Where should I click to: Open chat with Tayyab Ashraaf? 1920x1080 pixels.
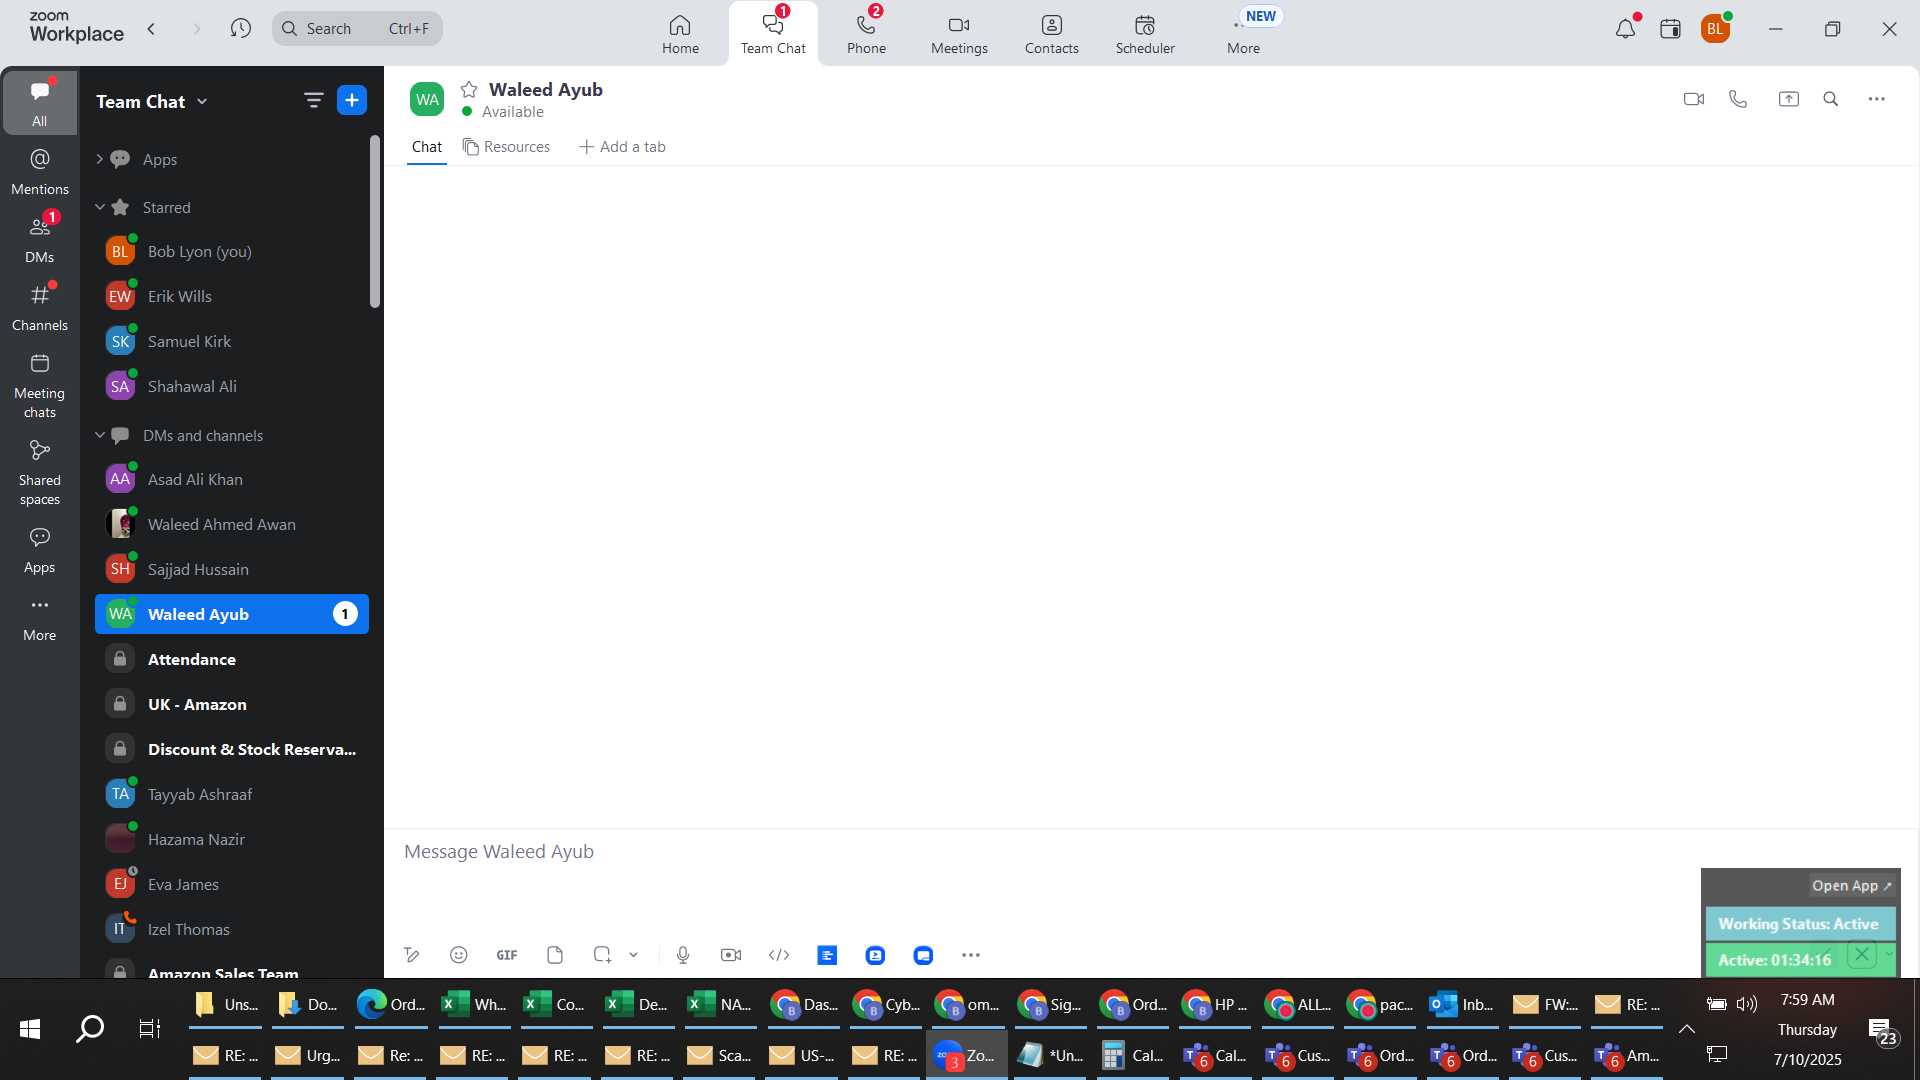pos(232,794)
